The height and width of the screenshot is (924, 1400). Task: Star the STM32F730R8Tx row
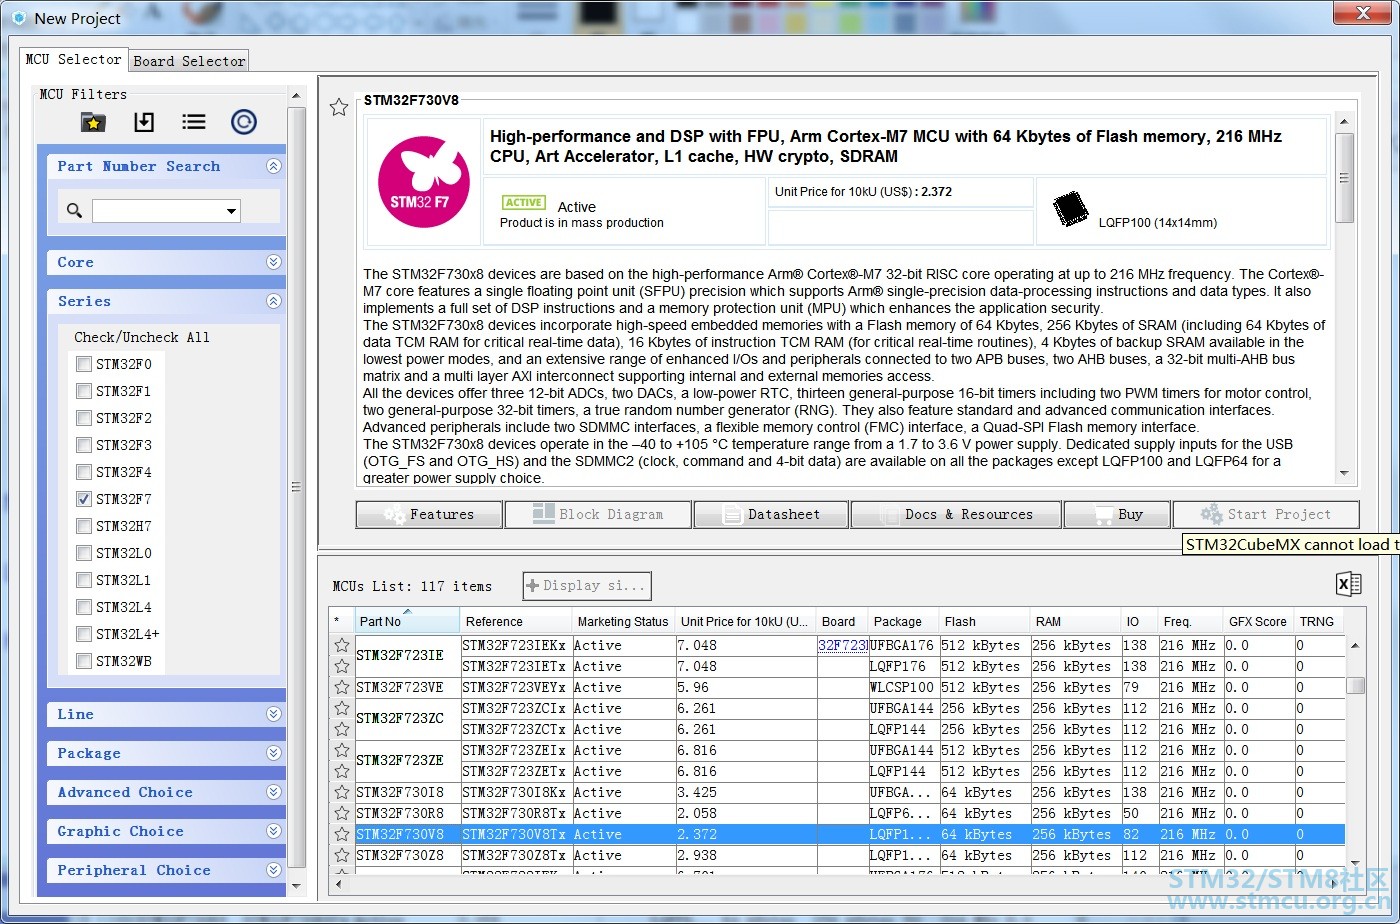pos(342,813)
